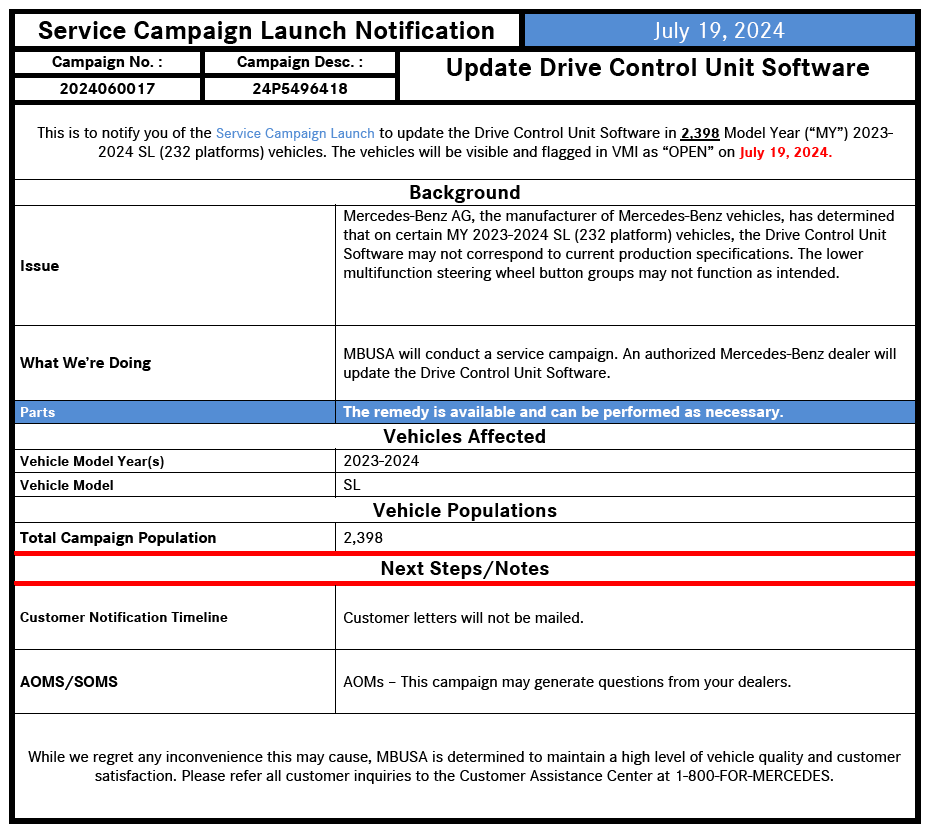Viewport: 930px width, 833px height.
Task: Select the 2023-2024 model year value
Action: (x=381, y=461)
